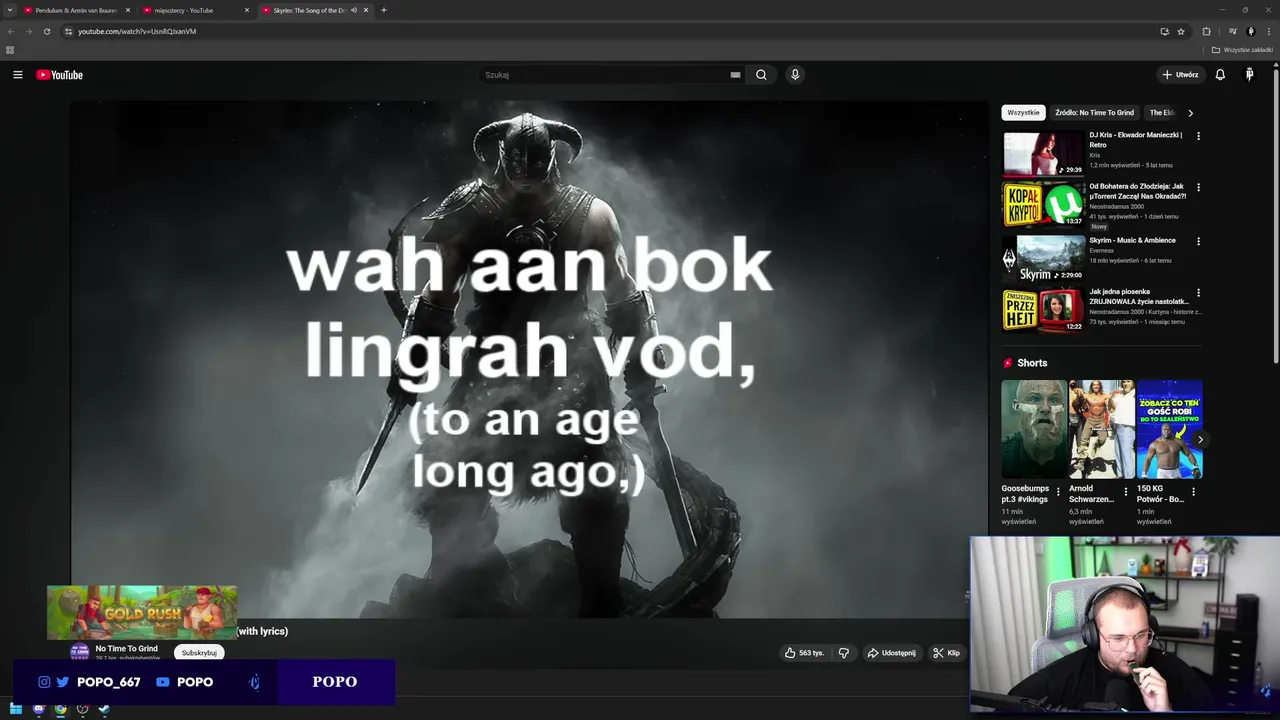Open site information icon in address bar
The image size is (1280, 720).
point(68,31)
